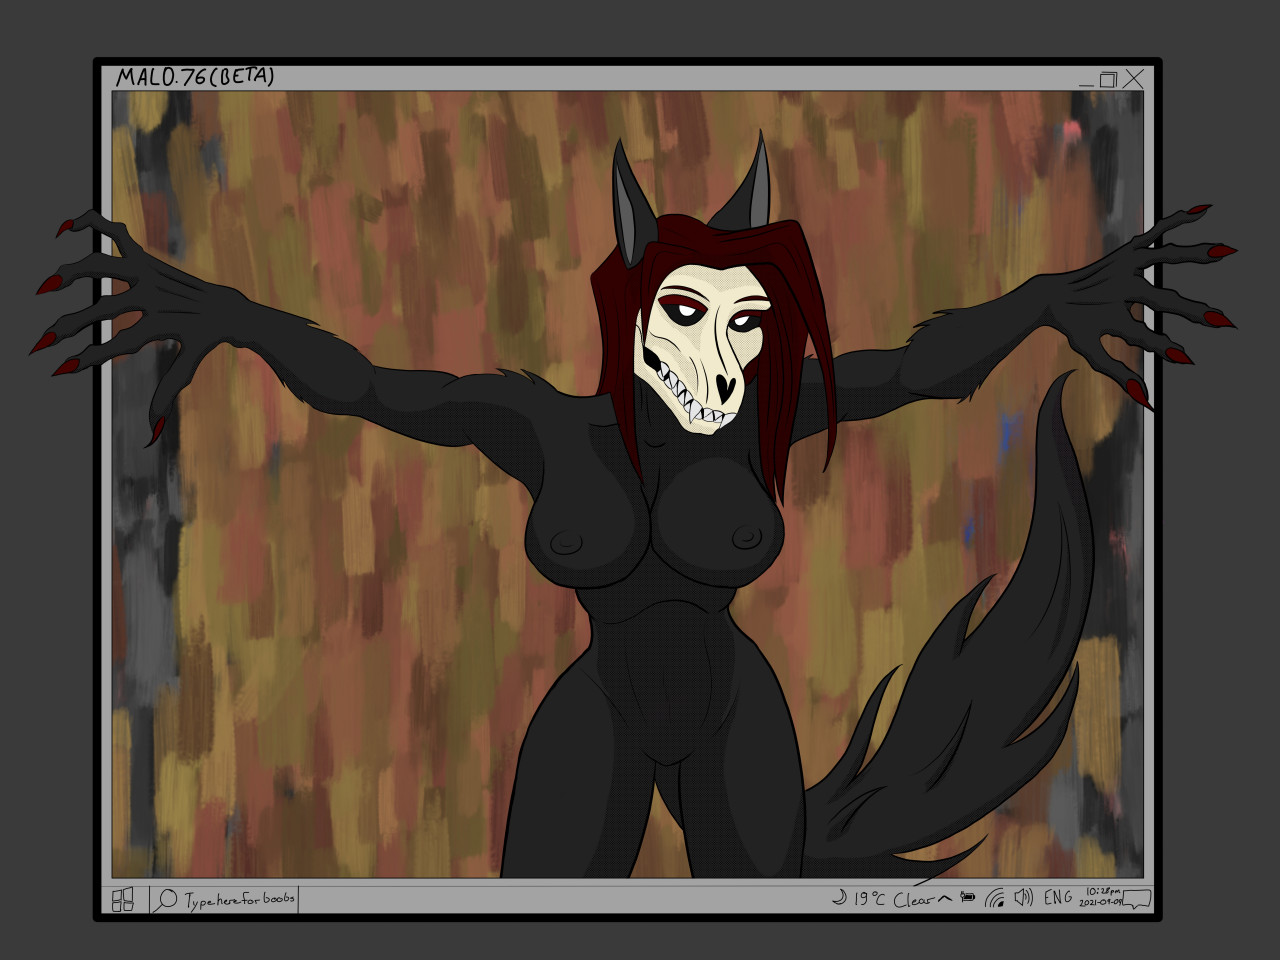The height and width of the screenshot is (960, 1280).
Task: Click the moon weather icon
Action: 838,898
